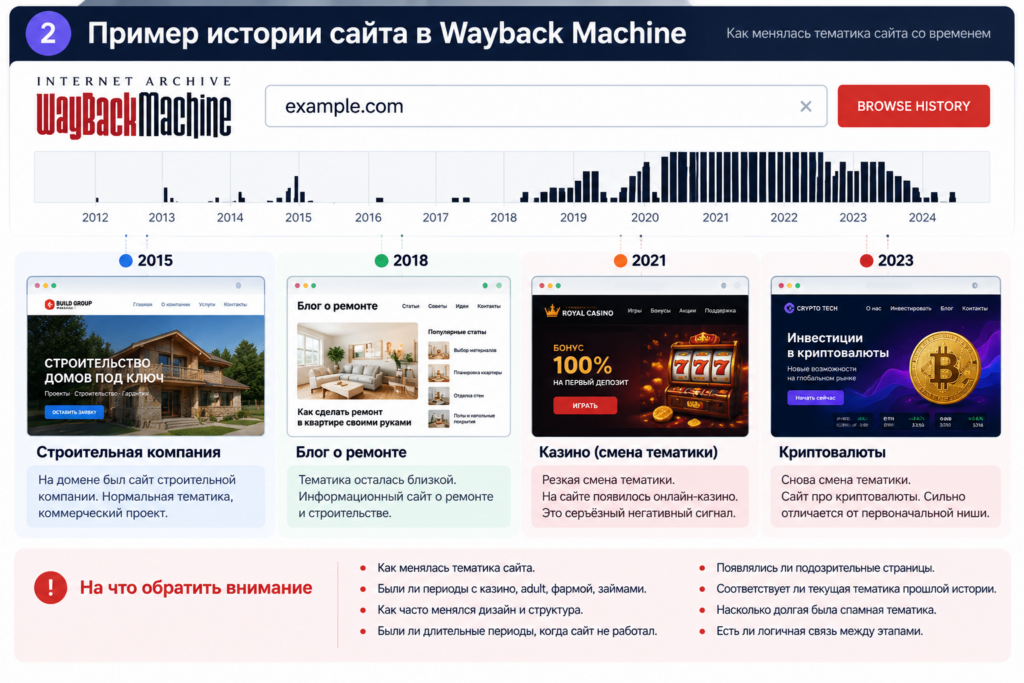The width and height of the screenshot is (1024, 683).
Task: Open Статьи in the repair blog menu
Action: pyautogui.click(x=410, y=306)
